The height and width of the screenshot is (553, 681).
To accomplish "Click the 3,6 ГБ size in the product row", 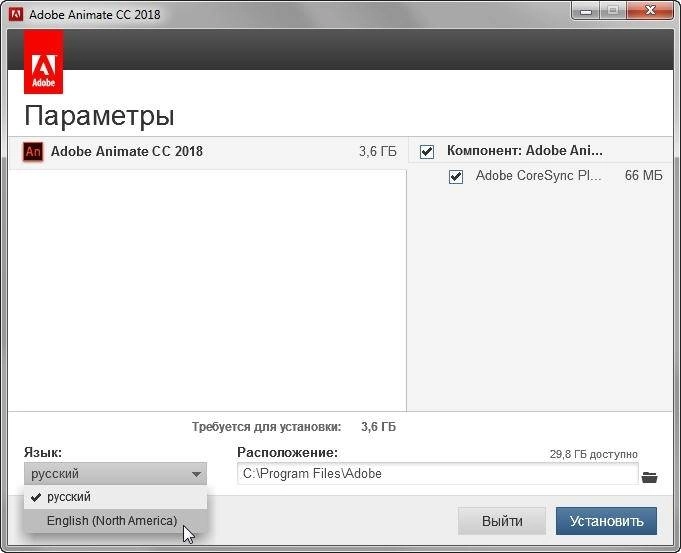I will click(377, 151).
